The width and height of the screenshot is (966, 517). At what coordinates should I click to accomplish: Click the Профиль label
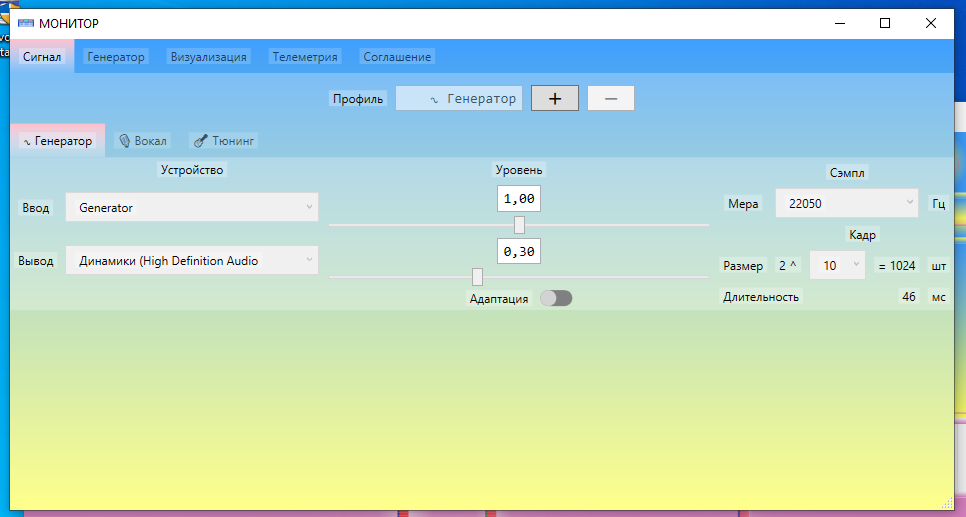coord(358,99)
